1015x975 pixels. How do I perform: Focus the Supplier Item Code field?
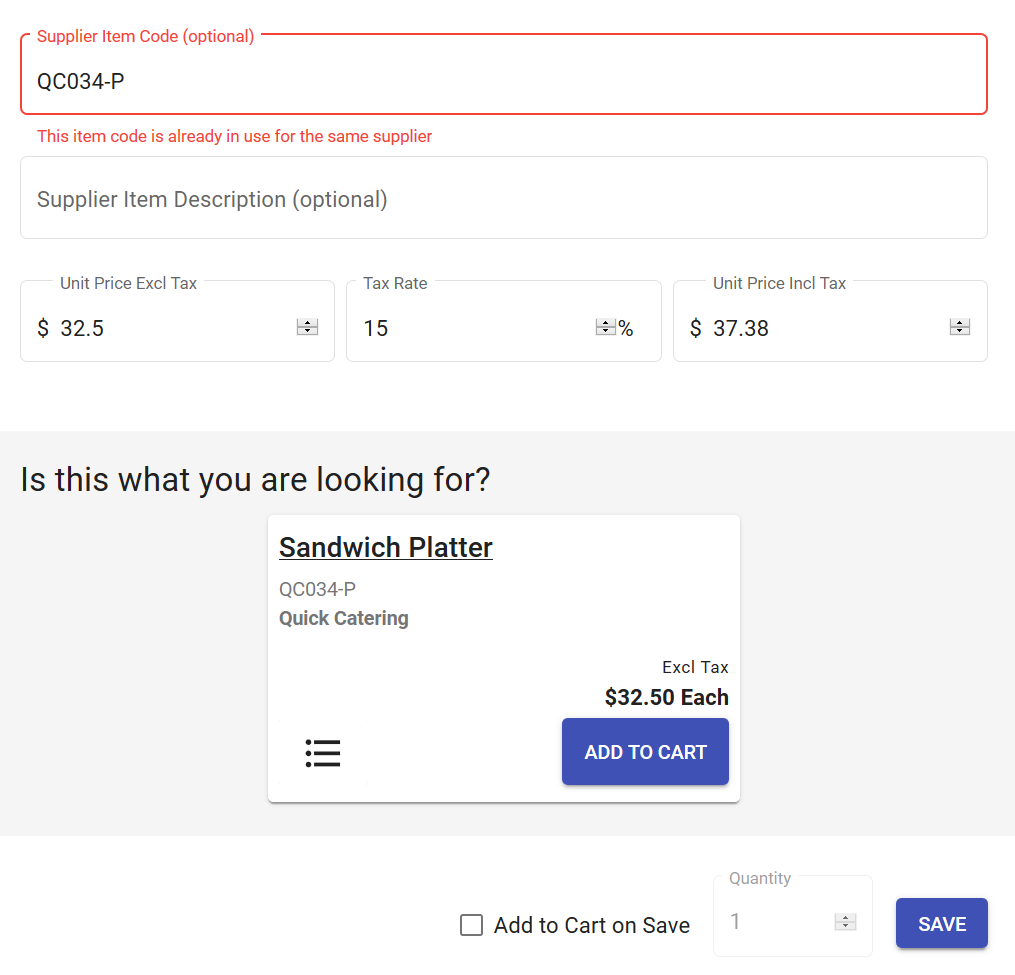500,82
